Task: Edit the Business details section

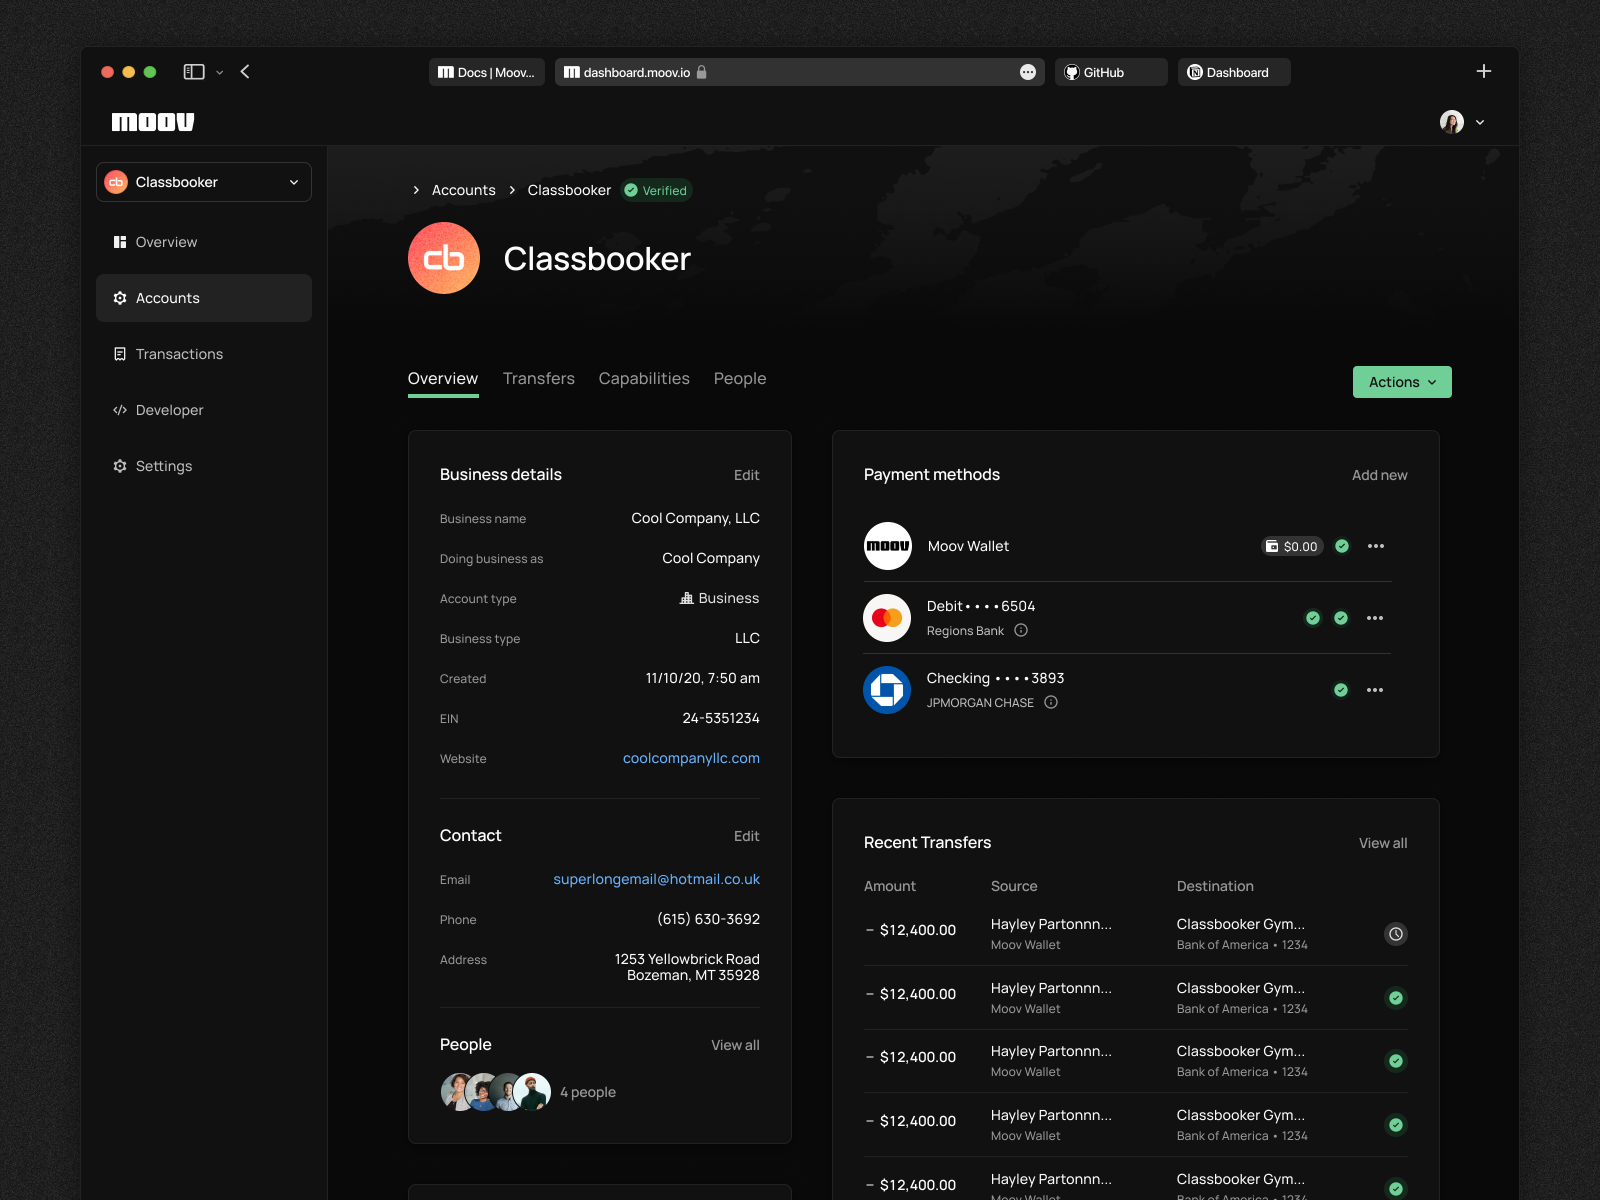Action: [747, 475]
